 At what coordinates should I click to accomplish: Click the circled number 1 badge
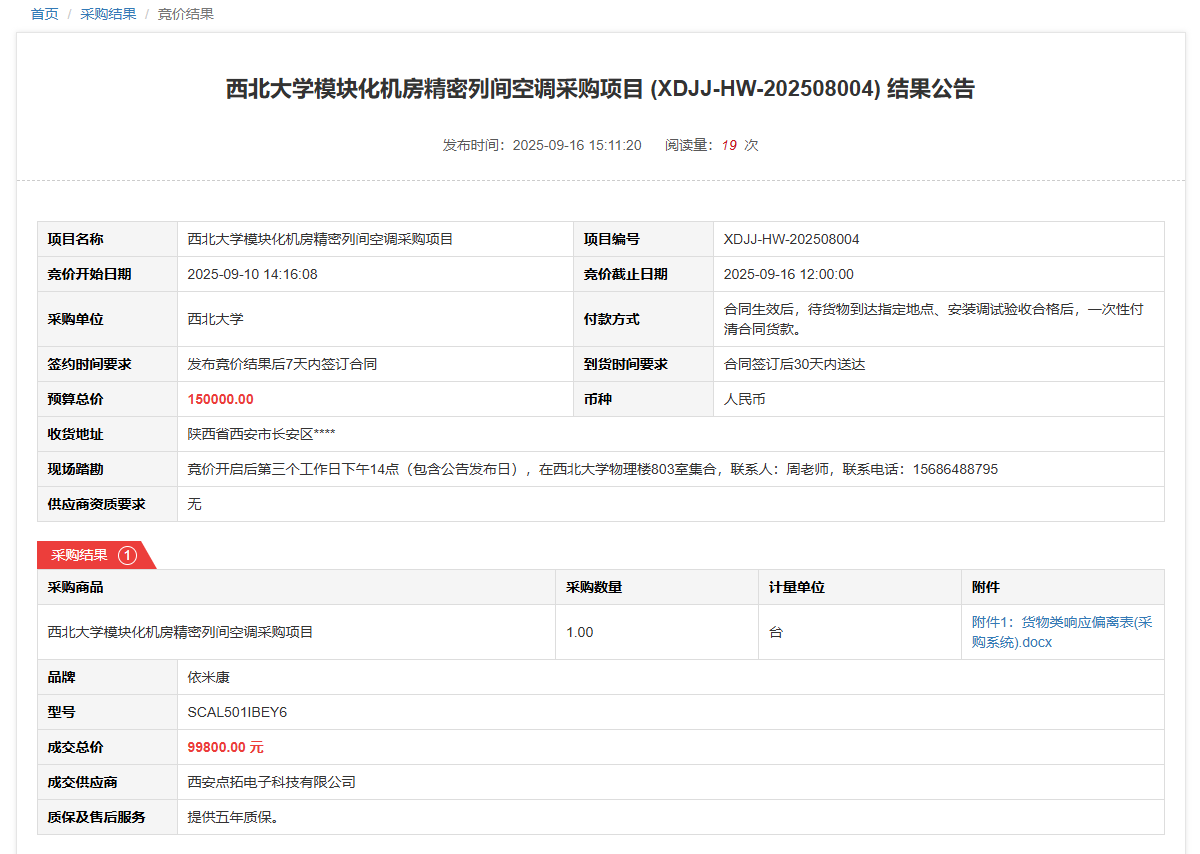pos(127,555)
